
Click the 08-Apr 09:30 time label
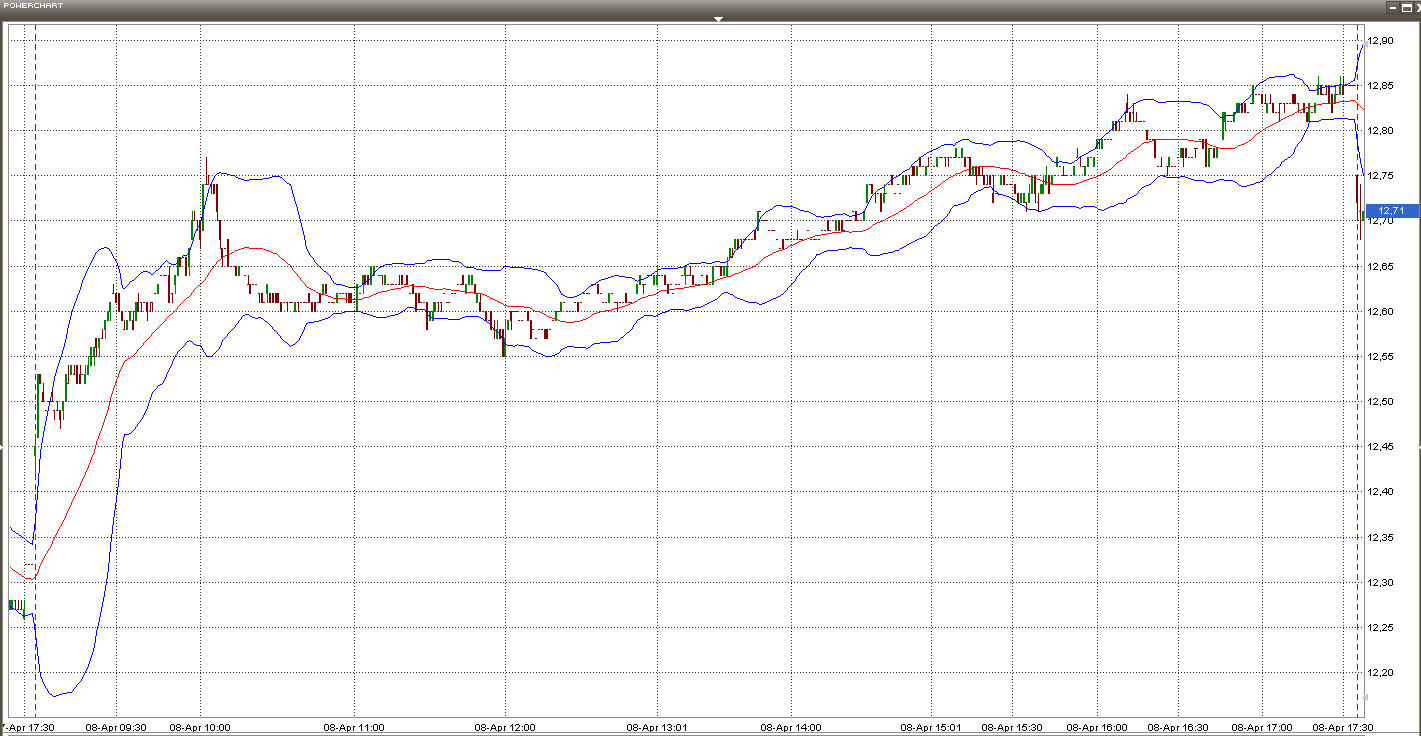116,728
